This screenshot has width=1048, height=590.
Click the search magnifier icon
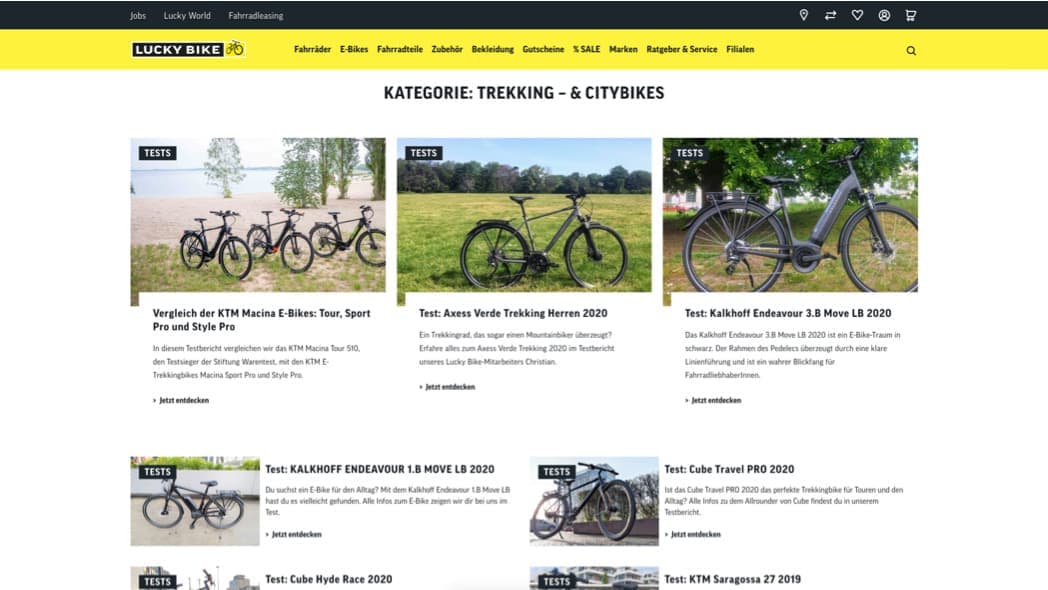pyautogui.click(x=911, y=50)
